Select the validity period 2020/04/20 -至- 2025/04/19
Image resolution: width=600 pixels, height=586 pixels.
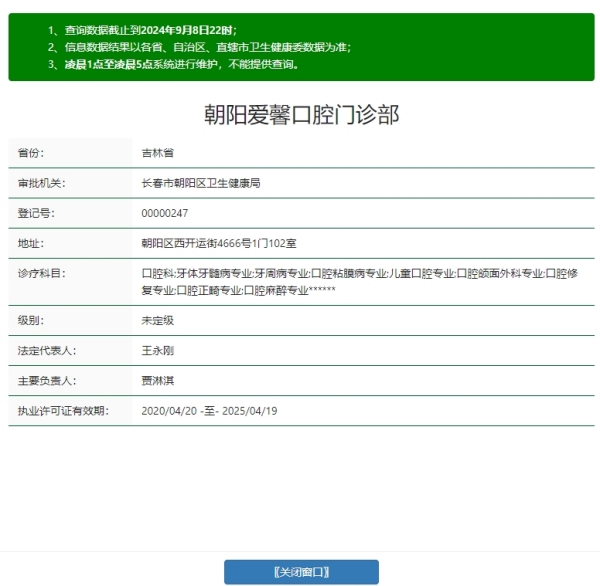coord(209,411)
